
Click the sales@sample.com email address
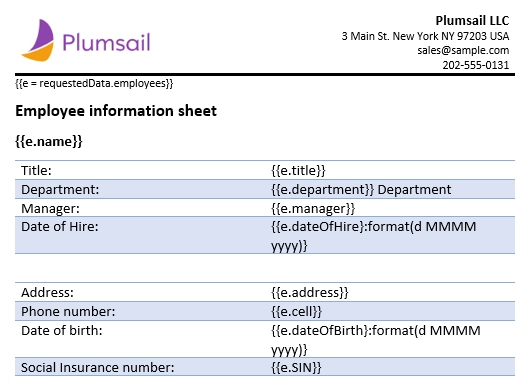tap(463, 50)
